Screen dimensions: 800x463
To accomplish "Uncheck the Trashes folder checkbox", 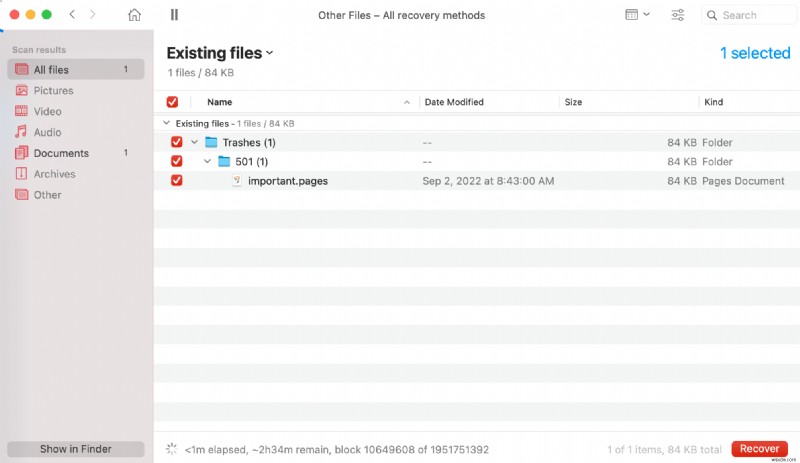I will pos(177,142).
